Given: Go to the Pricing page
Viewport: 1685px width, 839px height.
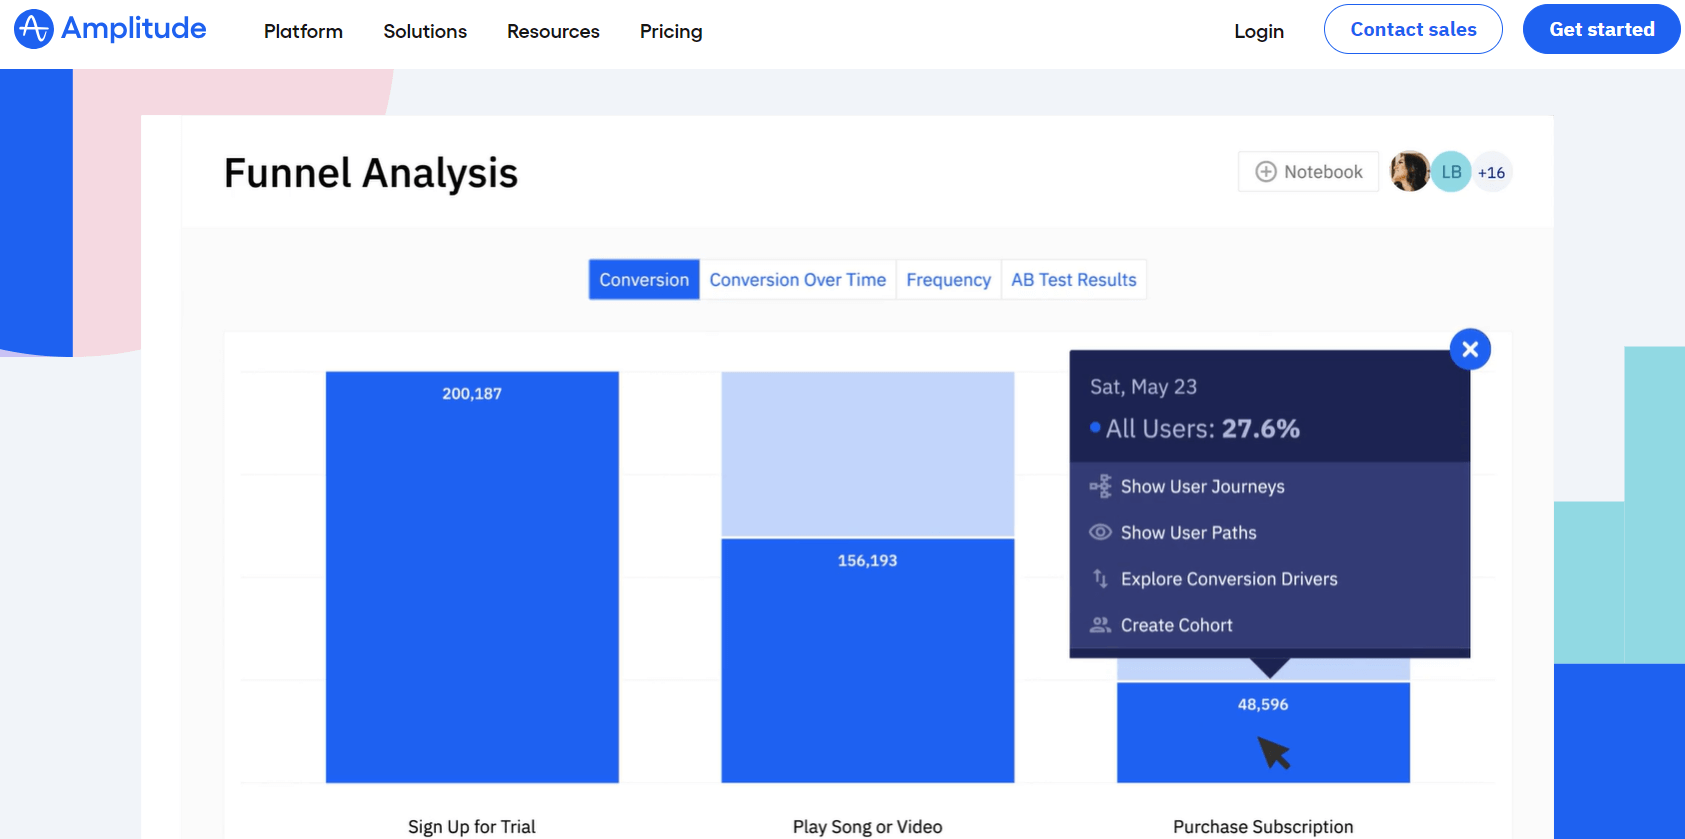Looking at the screenshot, I should (671, 31).
